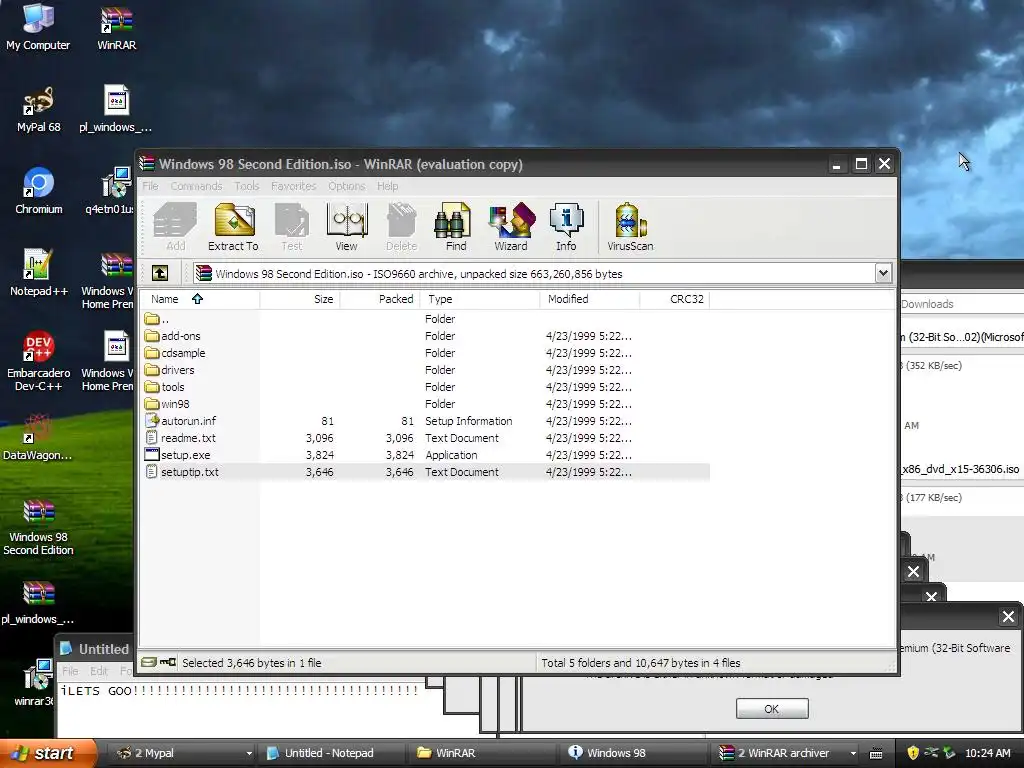
Task: Click the Find binoculars icon
Action: pyautogui.click(x=455, y=227)
